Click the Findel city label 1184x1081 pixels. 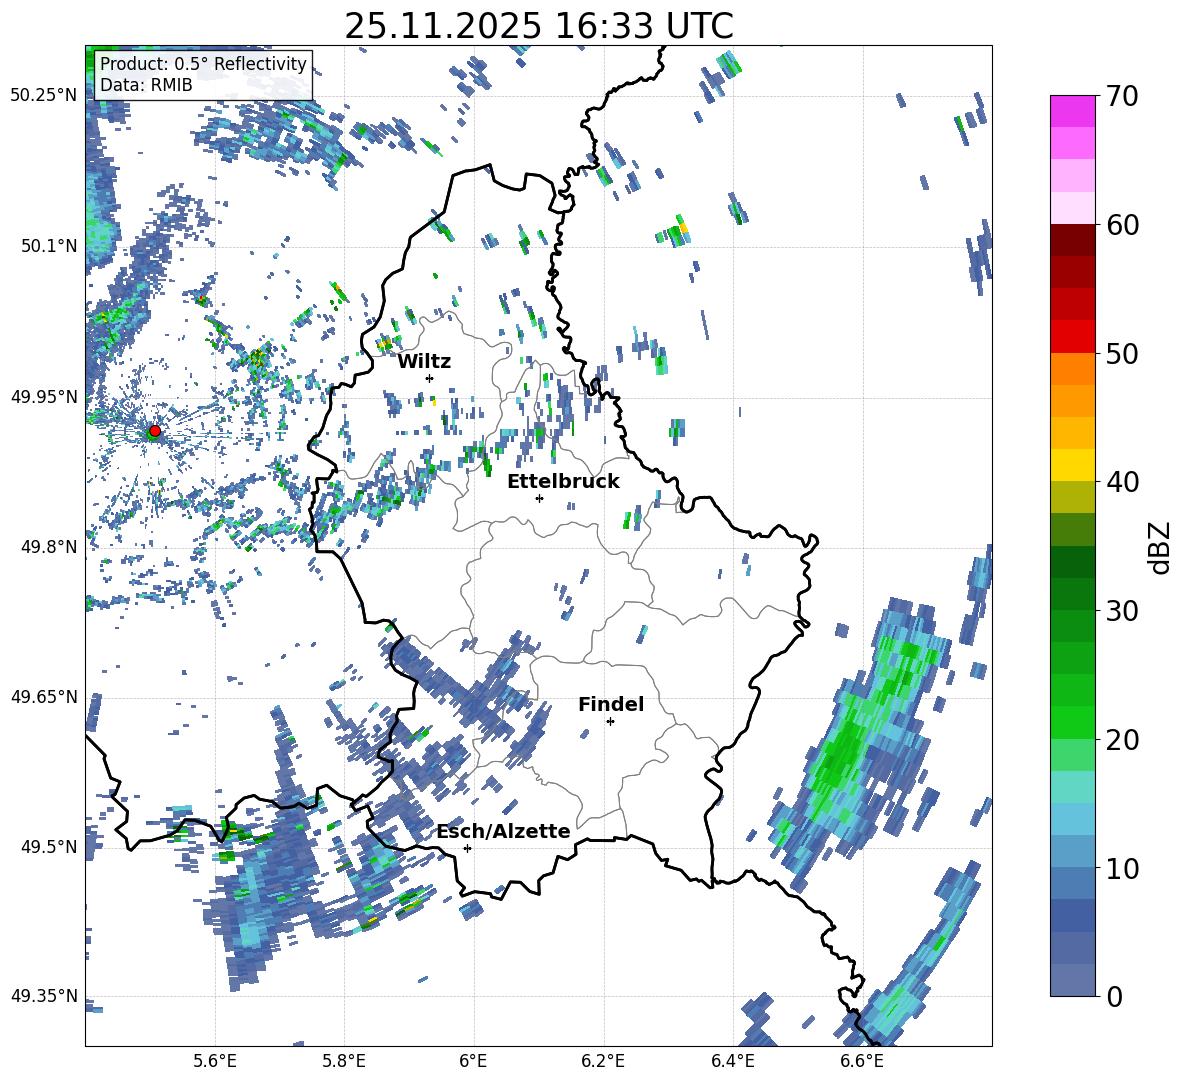611,704
